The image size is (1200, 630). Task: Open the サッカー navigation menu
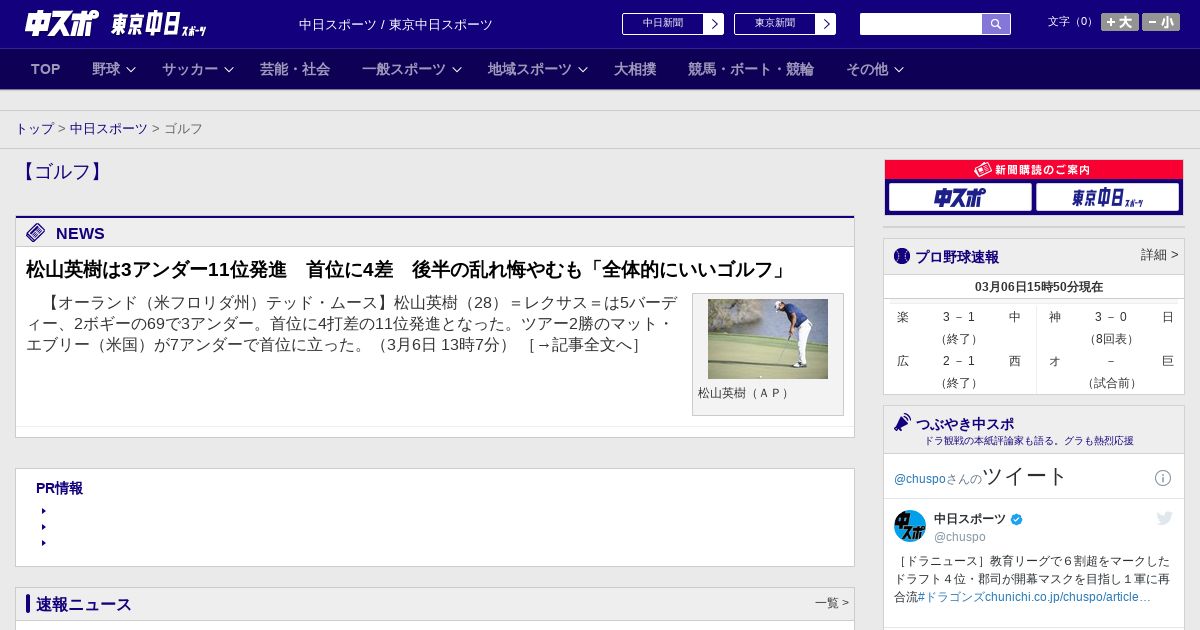coord(190,69)
